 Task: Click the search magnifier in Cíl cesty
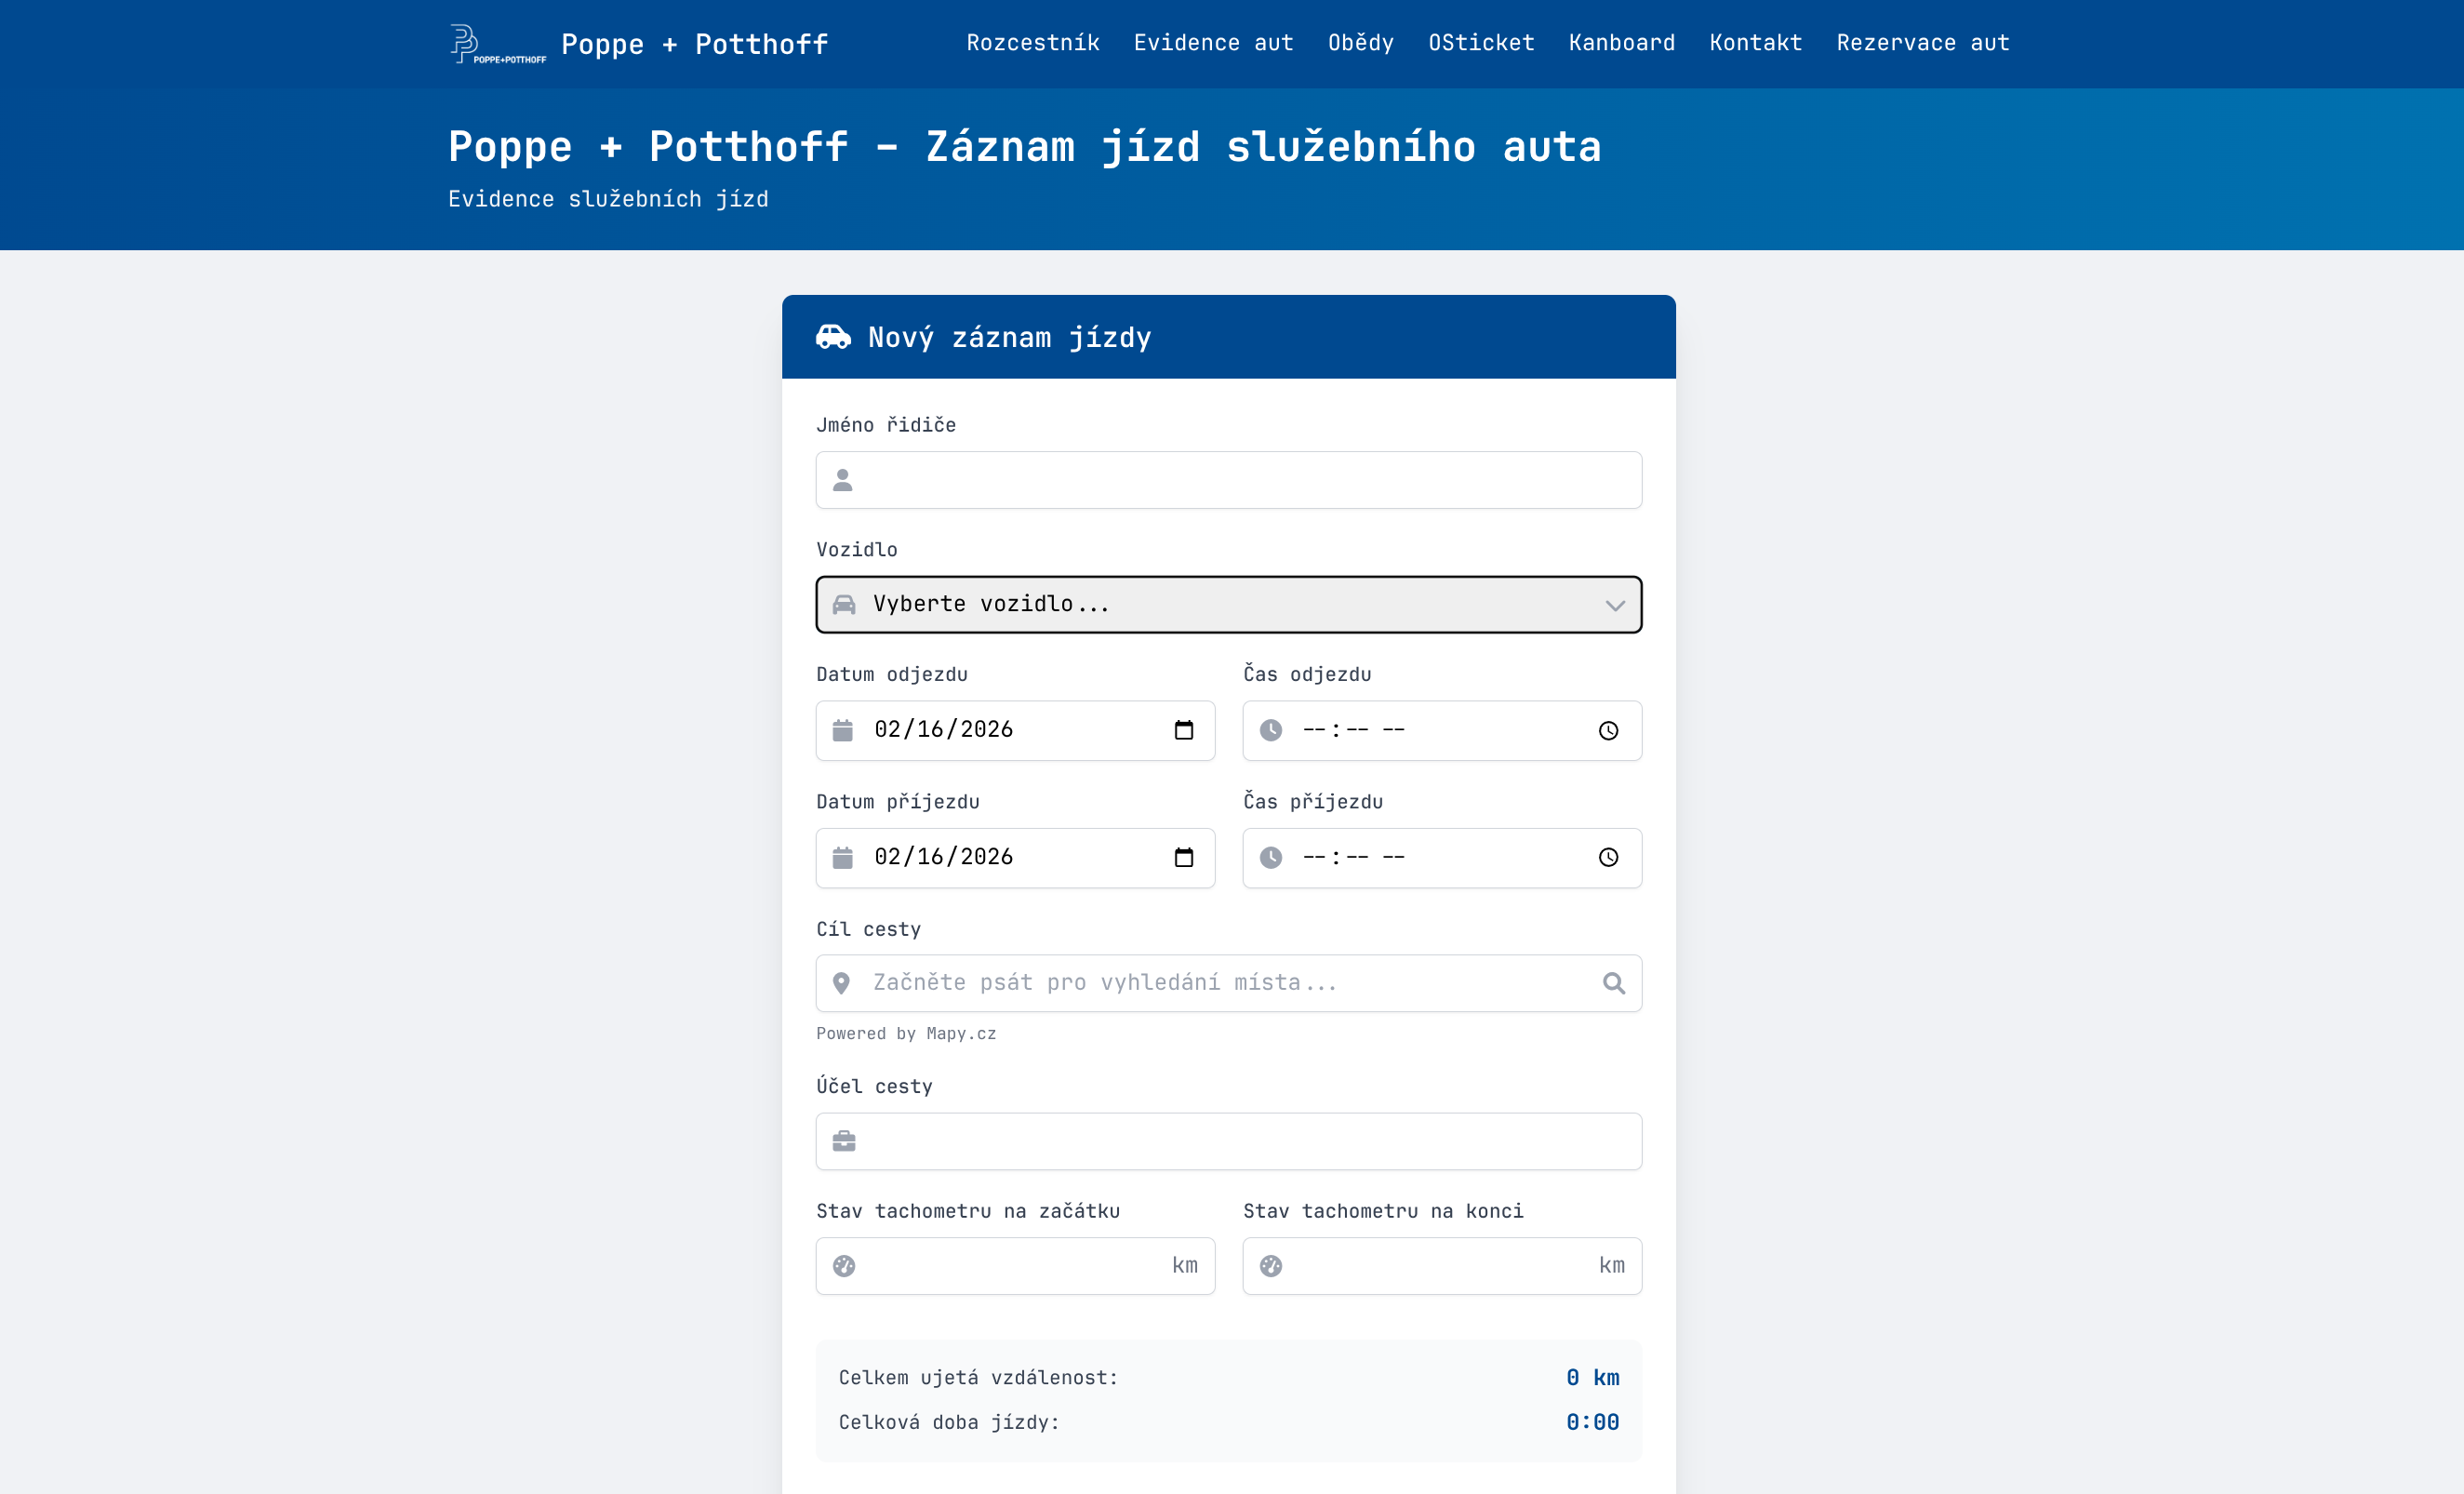click(1614, 983)
